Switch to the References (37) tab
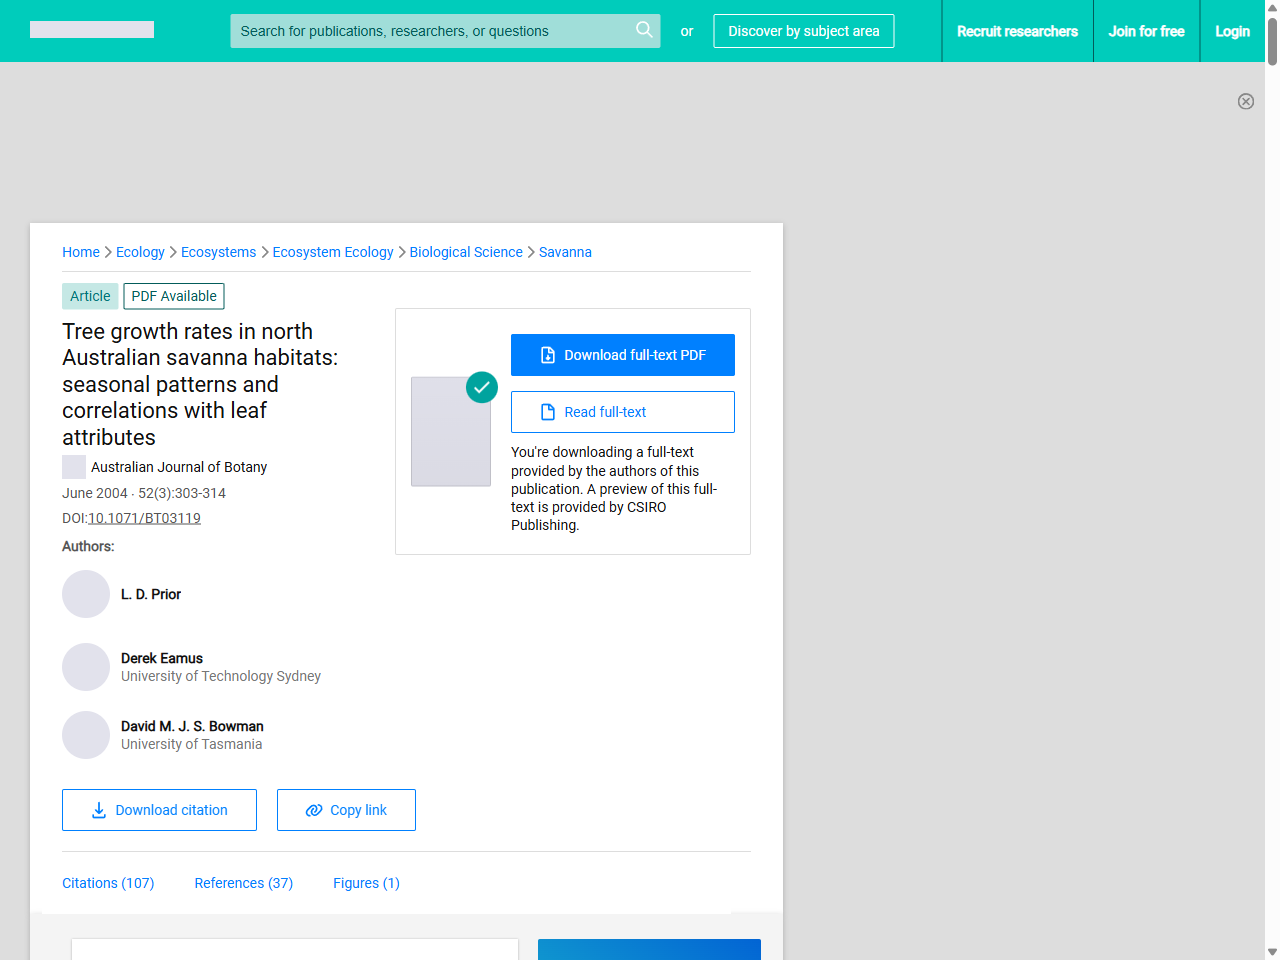This screenshot has height=960, width=1280. [x=243, y=883]
